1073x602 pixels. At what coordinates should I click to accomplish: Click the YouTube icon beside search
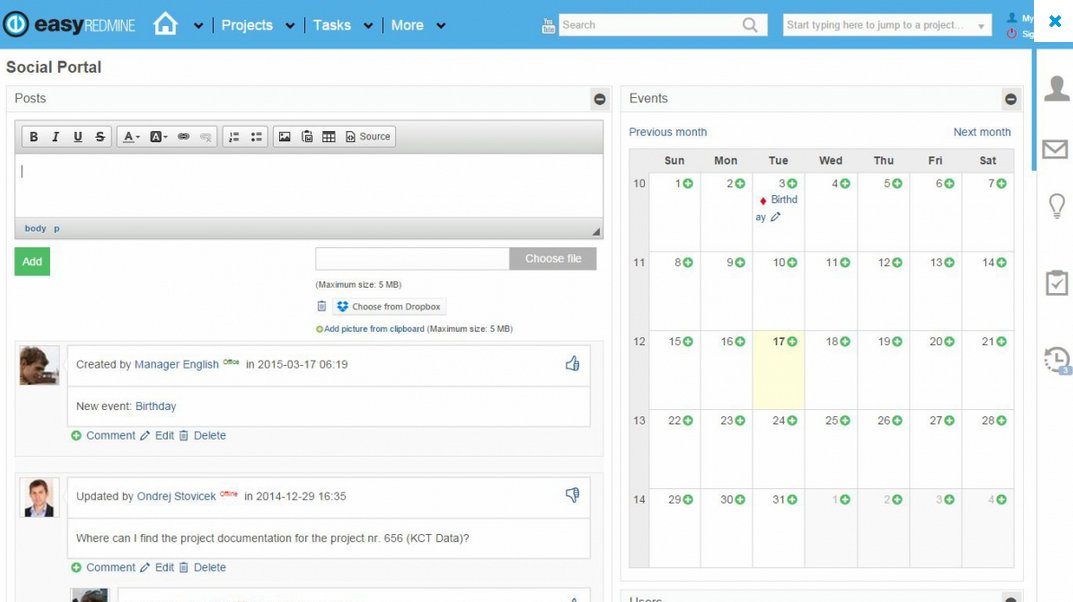548,26
